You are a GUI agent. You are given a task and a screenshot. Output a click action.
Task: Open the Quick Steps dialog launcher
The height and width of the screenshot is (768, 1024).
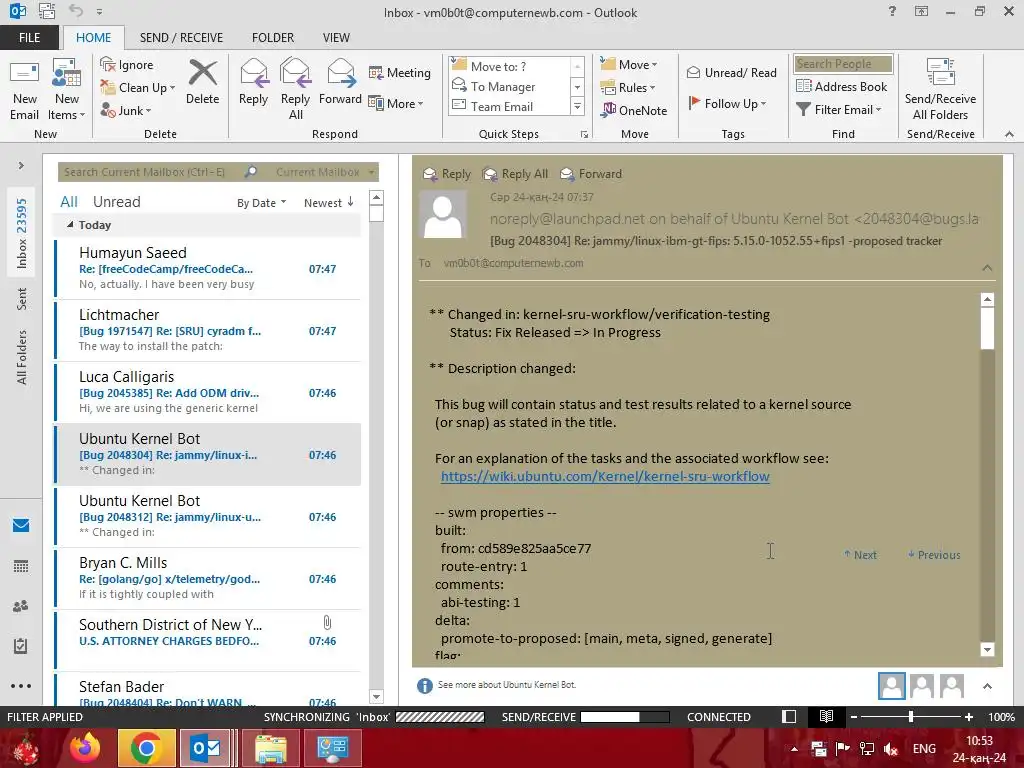pyautogui.click(x=584, y=135)
